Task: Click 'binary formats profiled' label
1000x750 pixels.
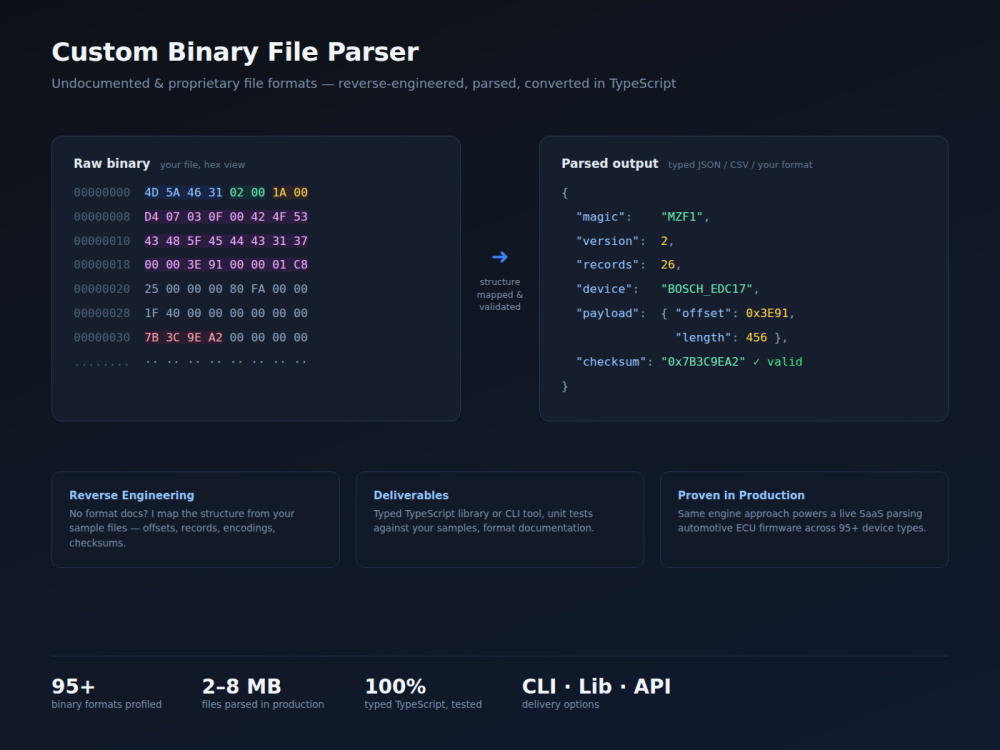Action: point(107,704)
